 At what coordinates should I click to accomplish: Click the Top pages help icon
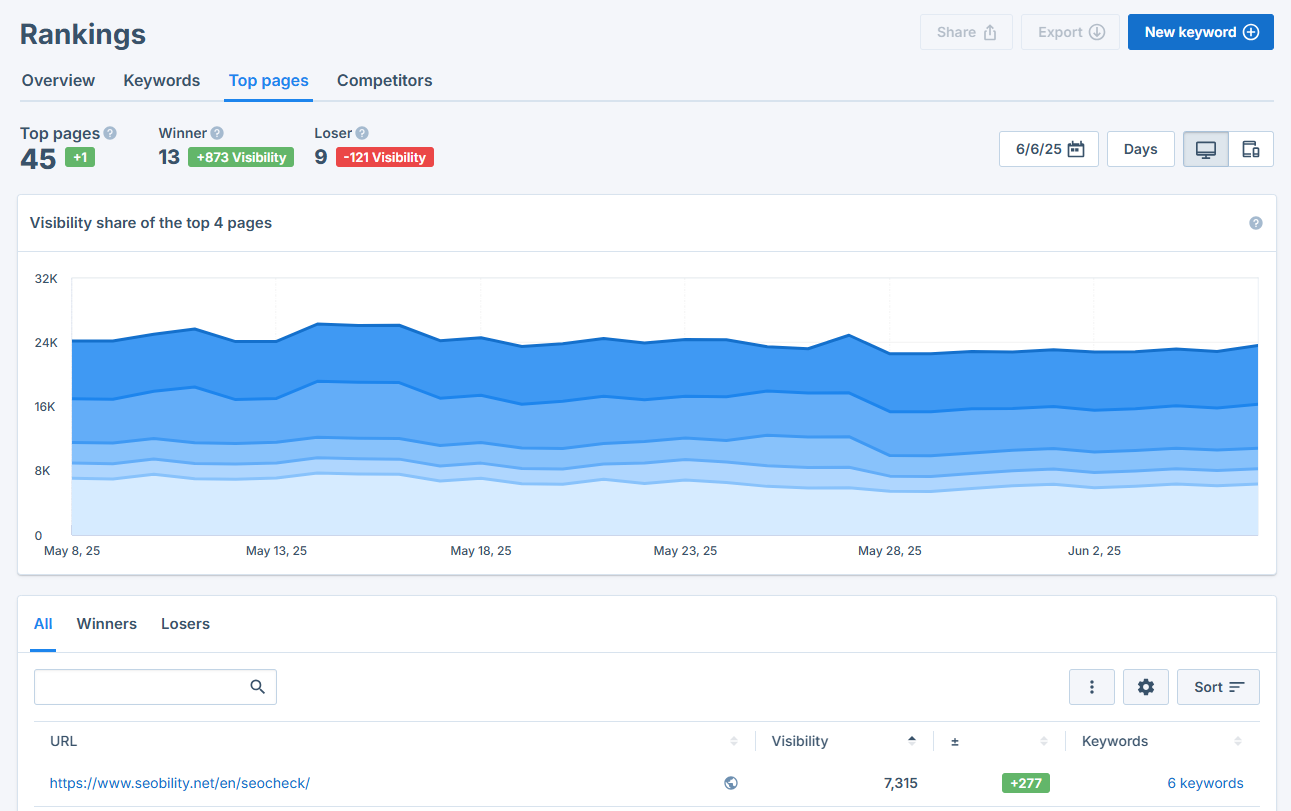click(109, 132)
